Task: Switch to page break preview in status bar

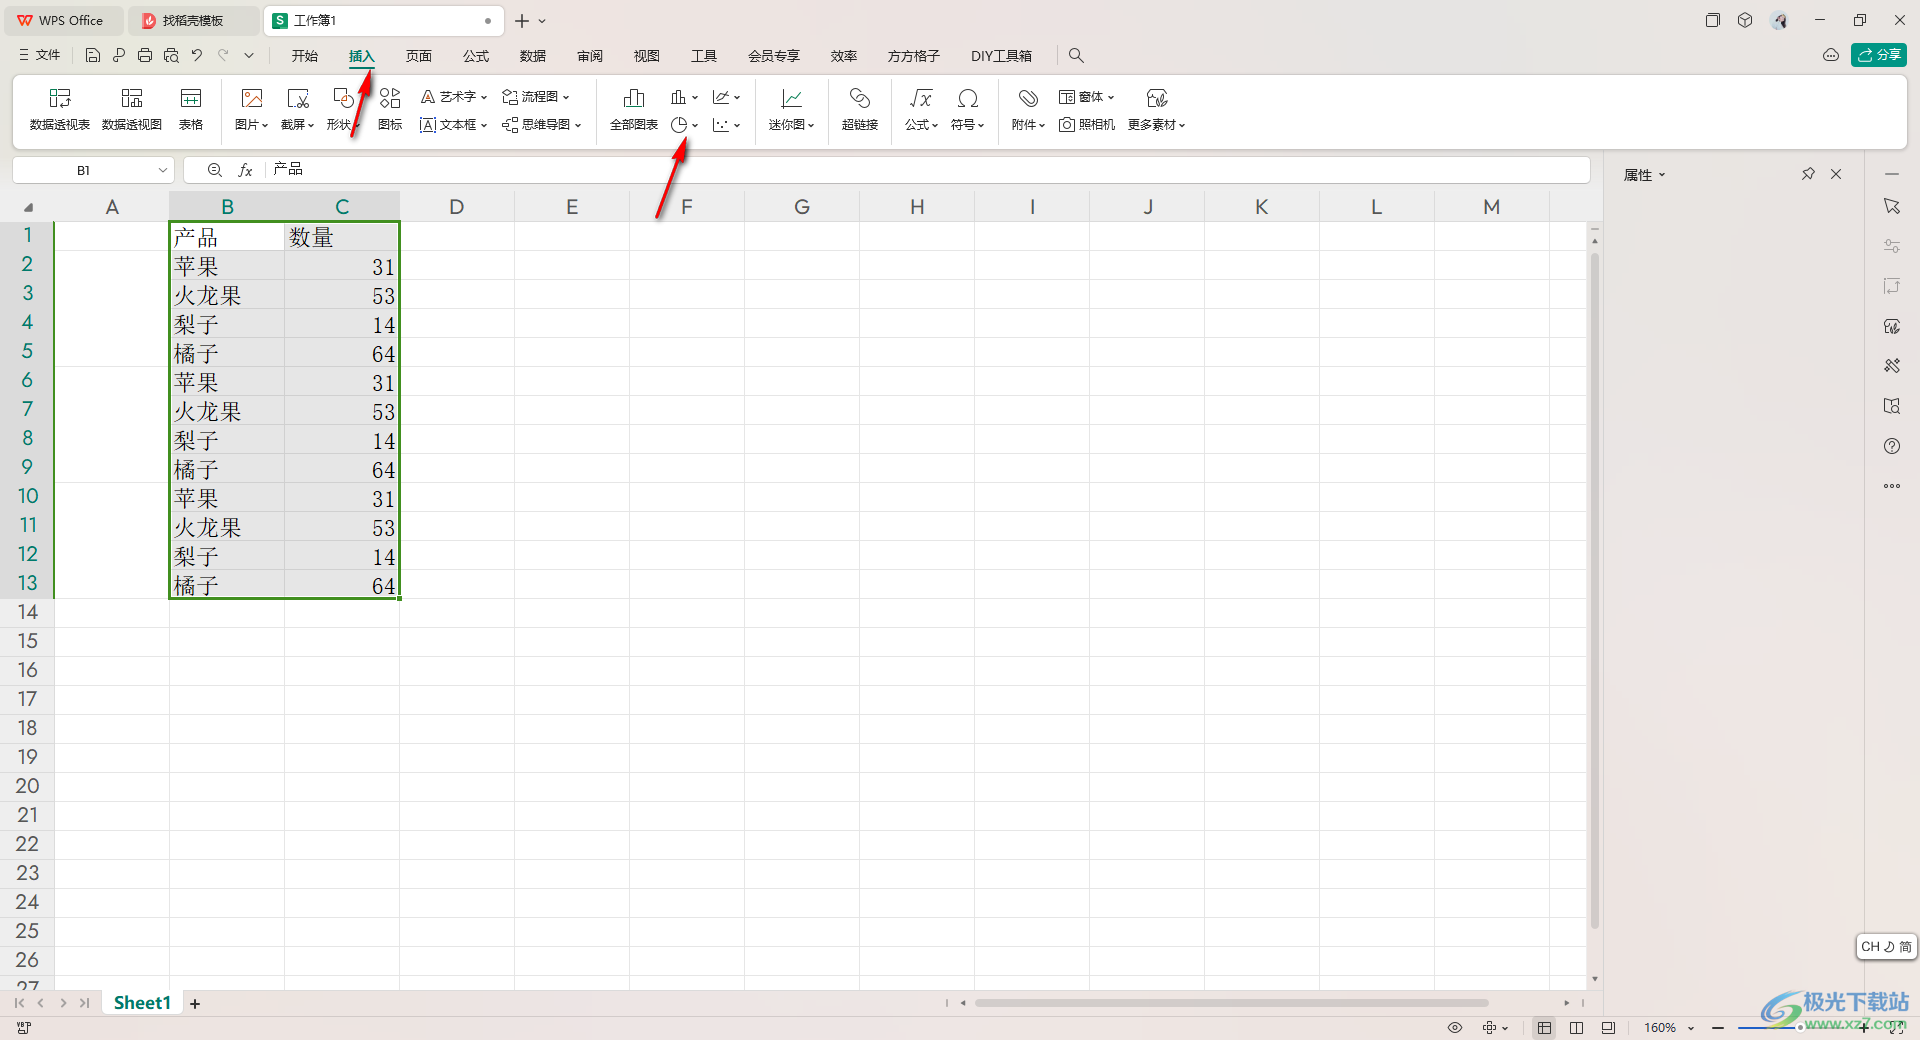Action: click(x=1608, y=1028)
